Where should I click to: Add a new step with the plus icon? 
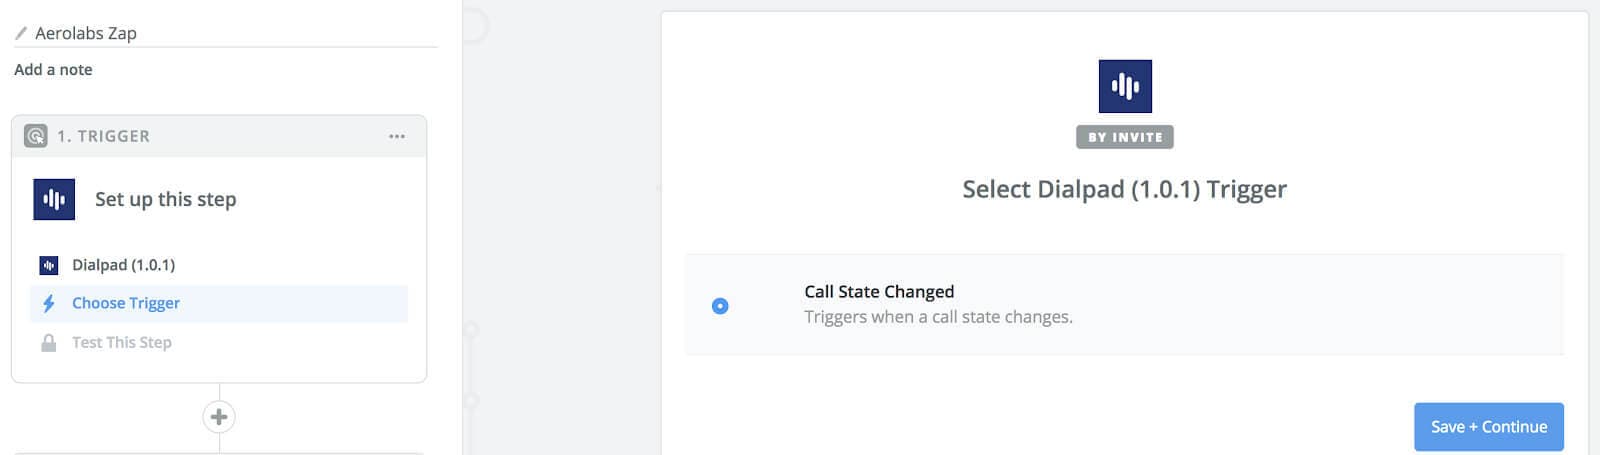(219, 416)
